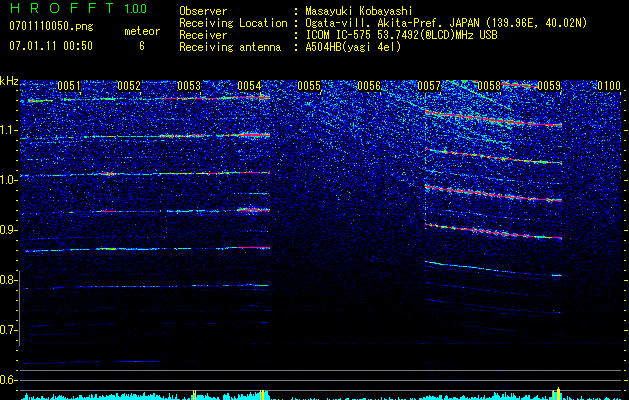Click the 0057 time marker

429,86
